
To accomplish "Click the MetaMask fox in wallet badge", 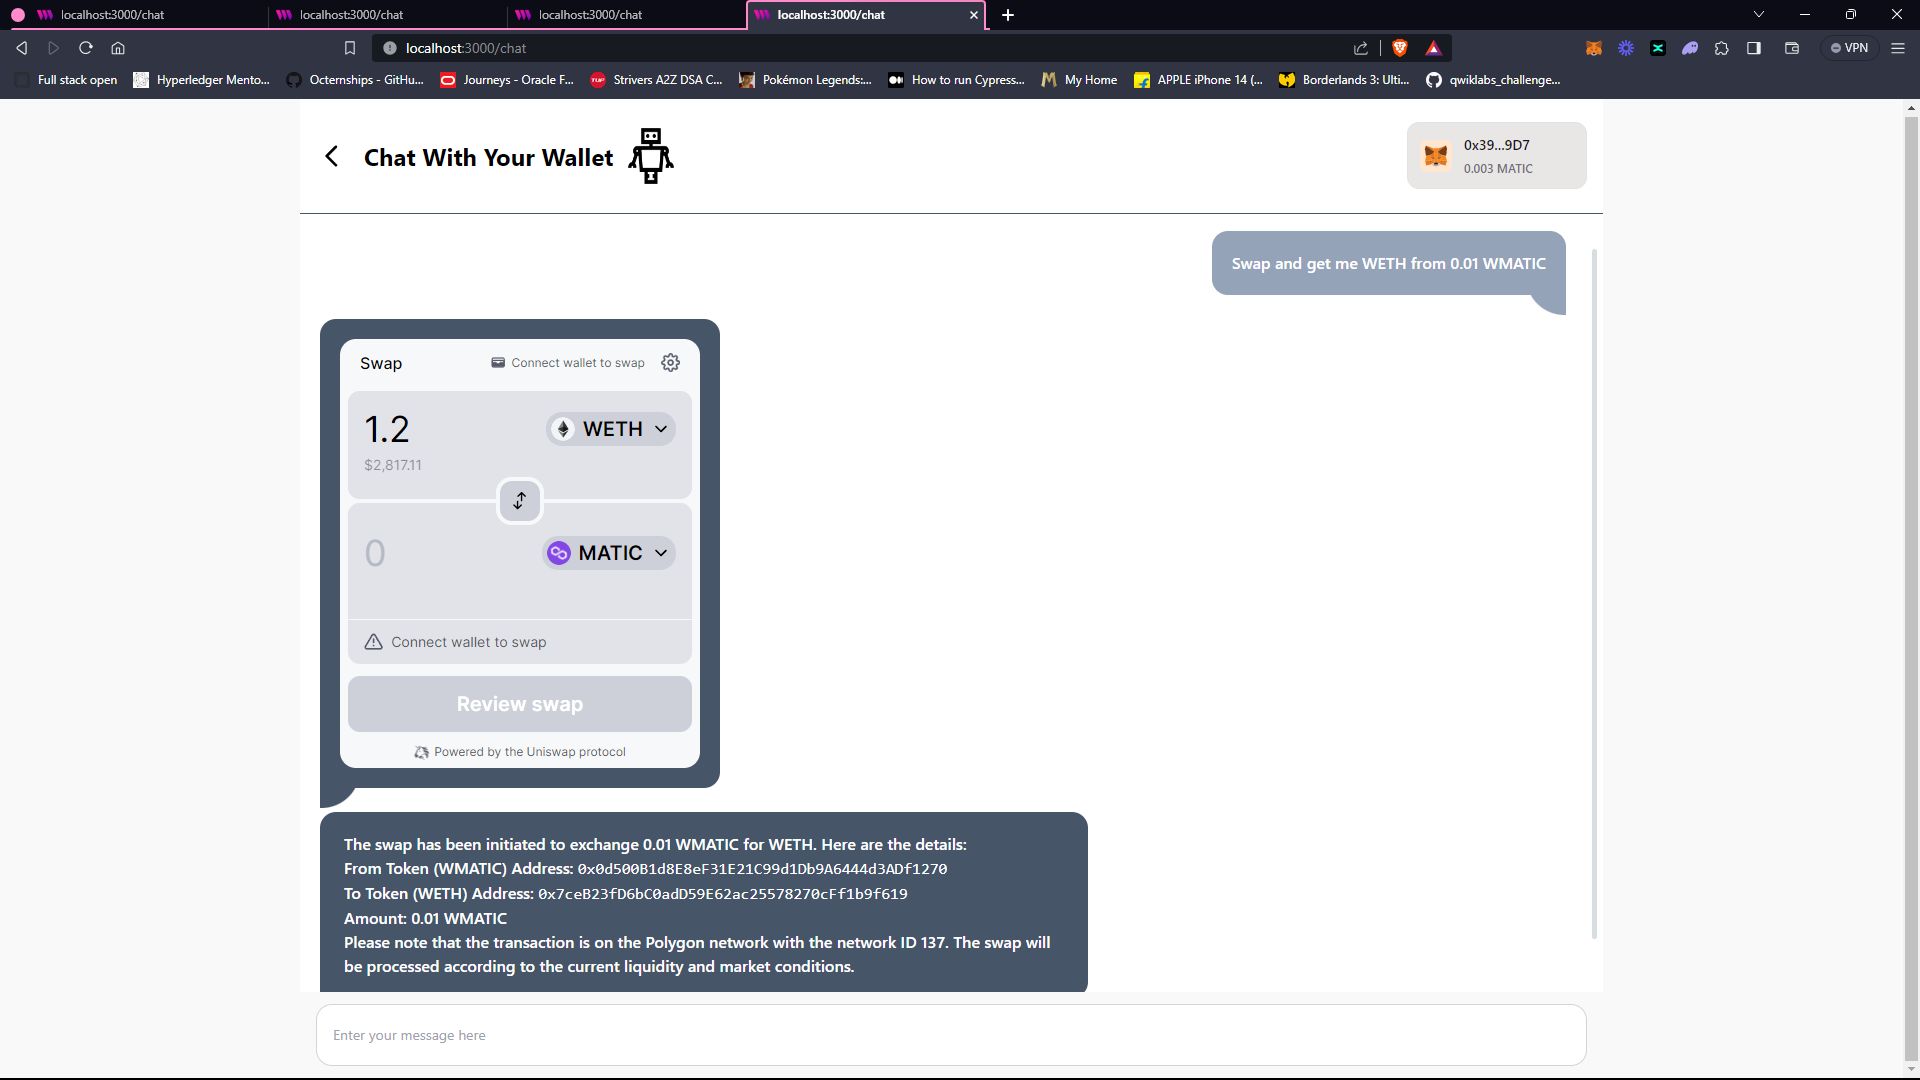I will [x=1436, y=156].
